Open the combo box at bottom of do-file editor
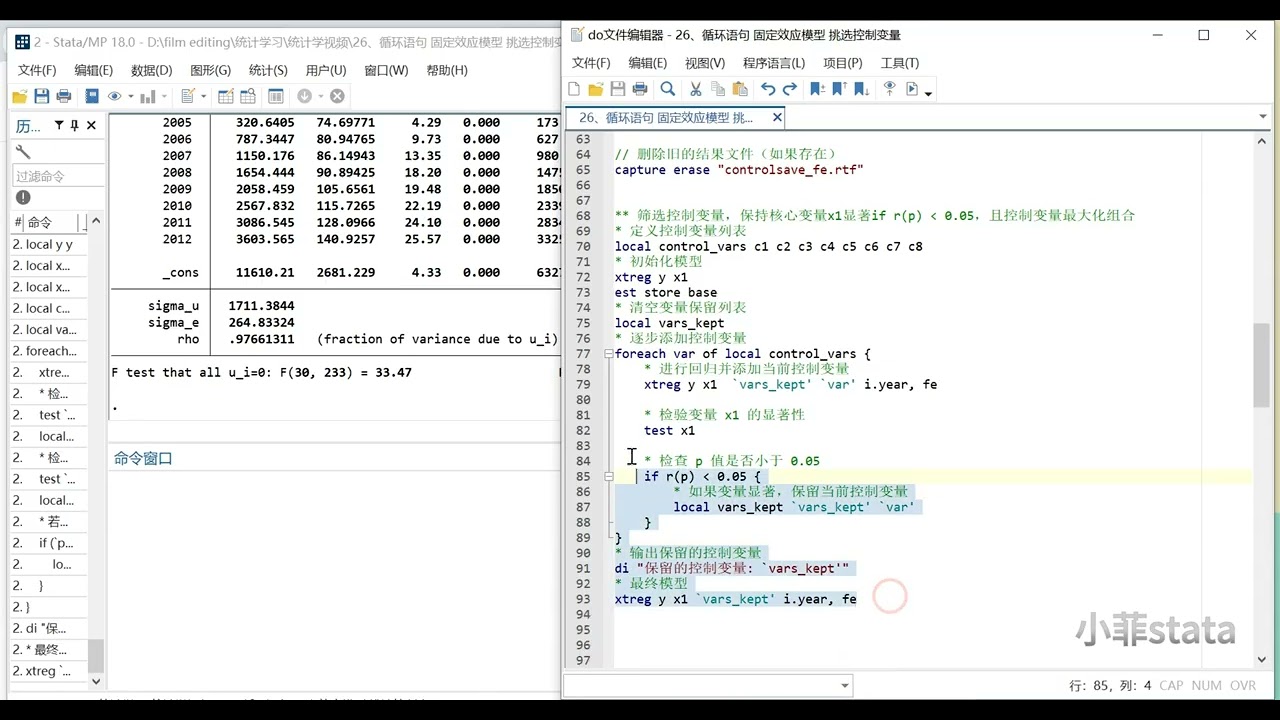The height and width of the screenshot is (720, 1280). coord(707,686)
